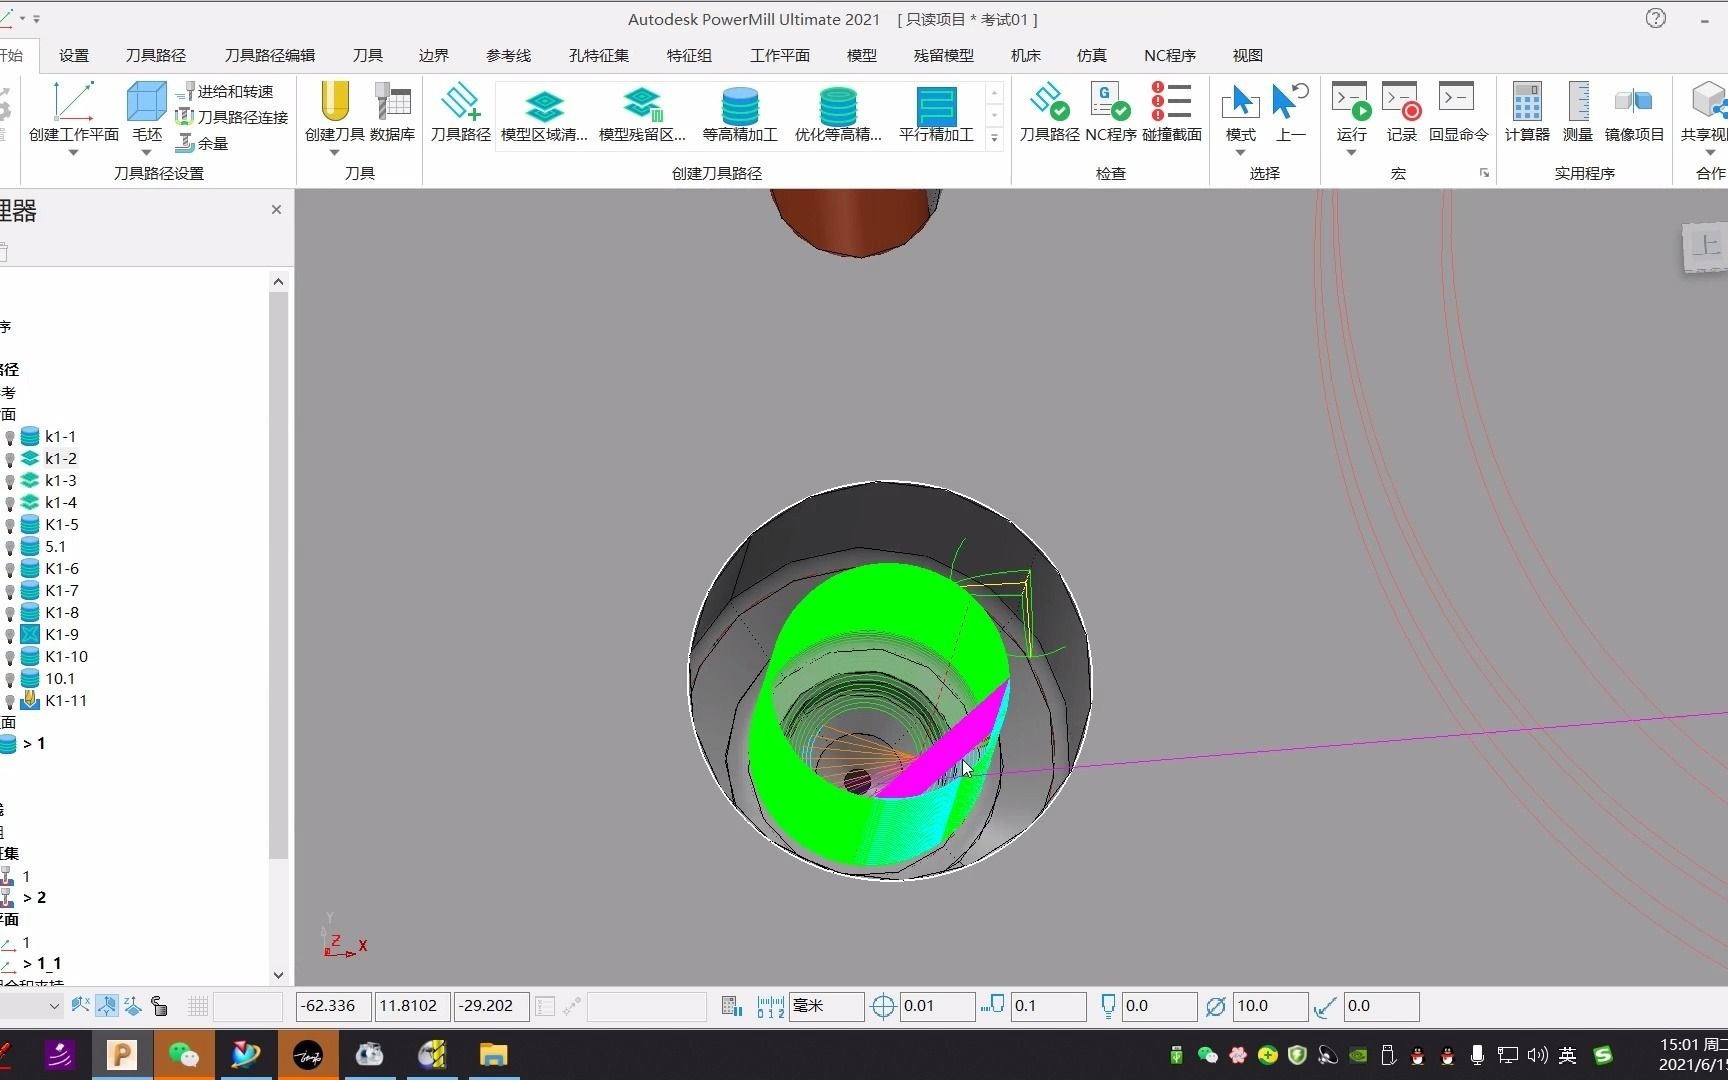Toggle lightbulb for toolpath K1-10

coord(10,657)
